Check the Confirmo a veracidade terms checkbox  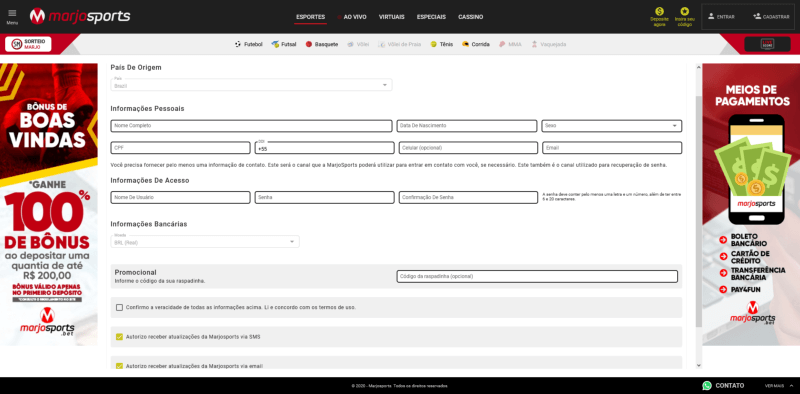(119, 307)
